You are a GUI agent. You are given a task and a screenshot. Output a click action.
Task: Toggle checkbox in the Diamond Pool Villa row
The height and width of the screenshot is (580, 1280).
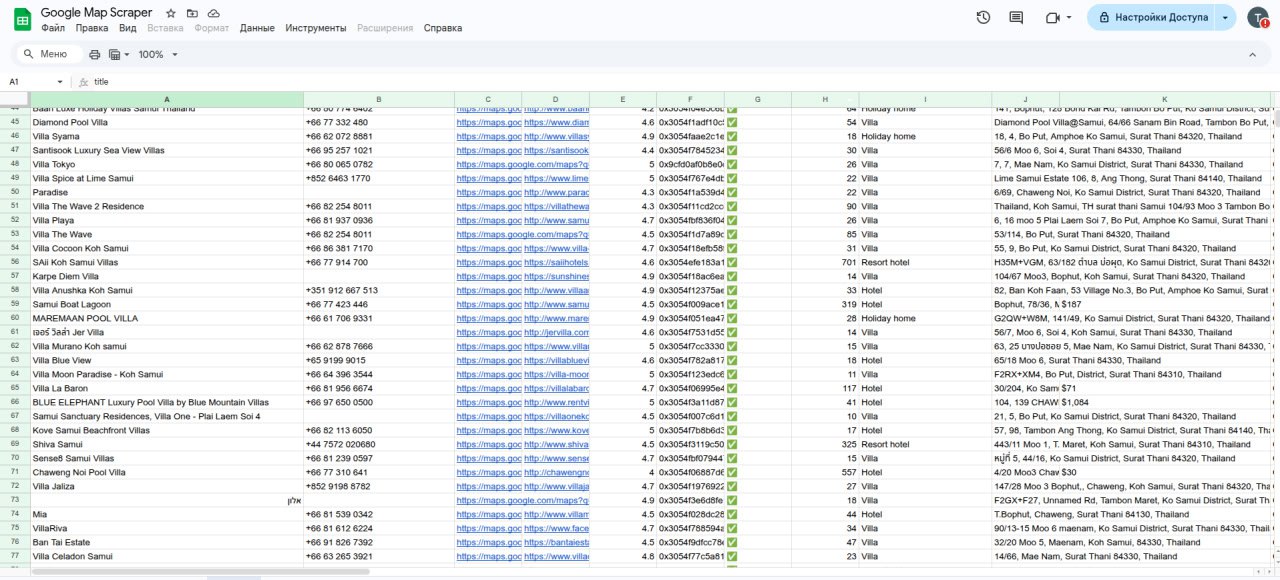(732, 122)
